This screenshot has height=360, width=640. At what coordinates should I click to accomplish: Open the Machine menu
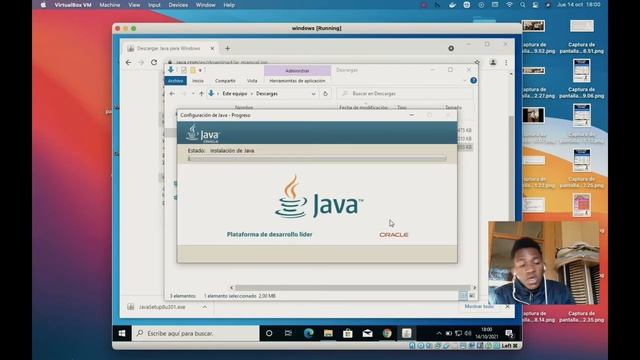point(109,5)
